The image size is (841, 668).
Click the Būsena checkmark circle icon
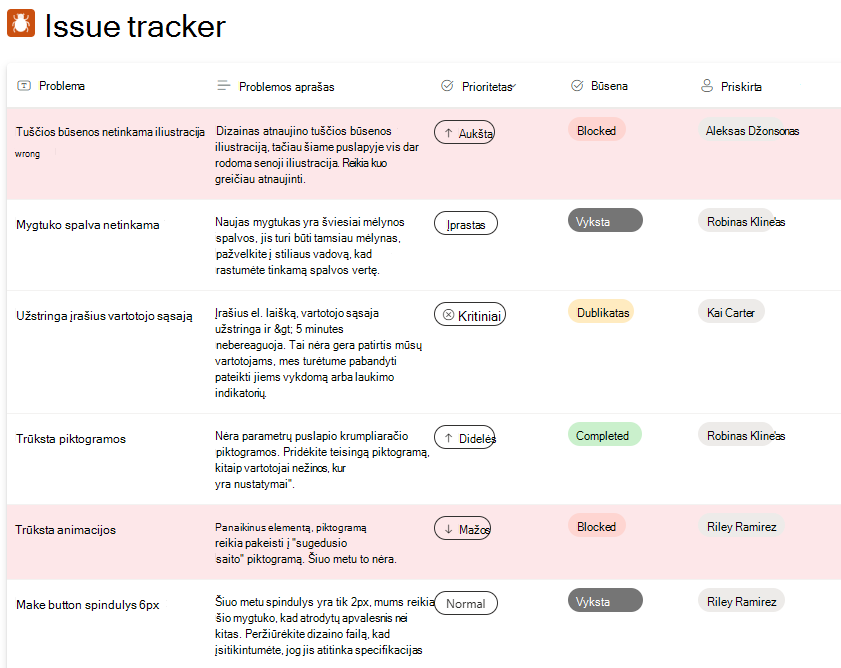[x=577, y=86]
